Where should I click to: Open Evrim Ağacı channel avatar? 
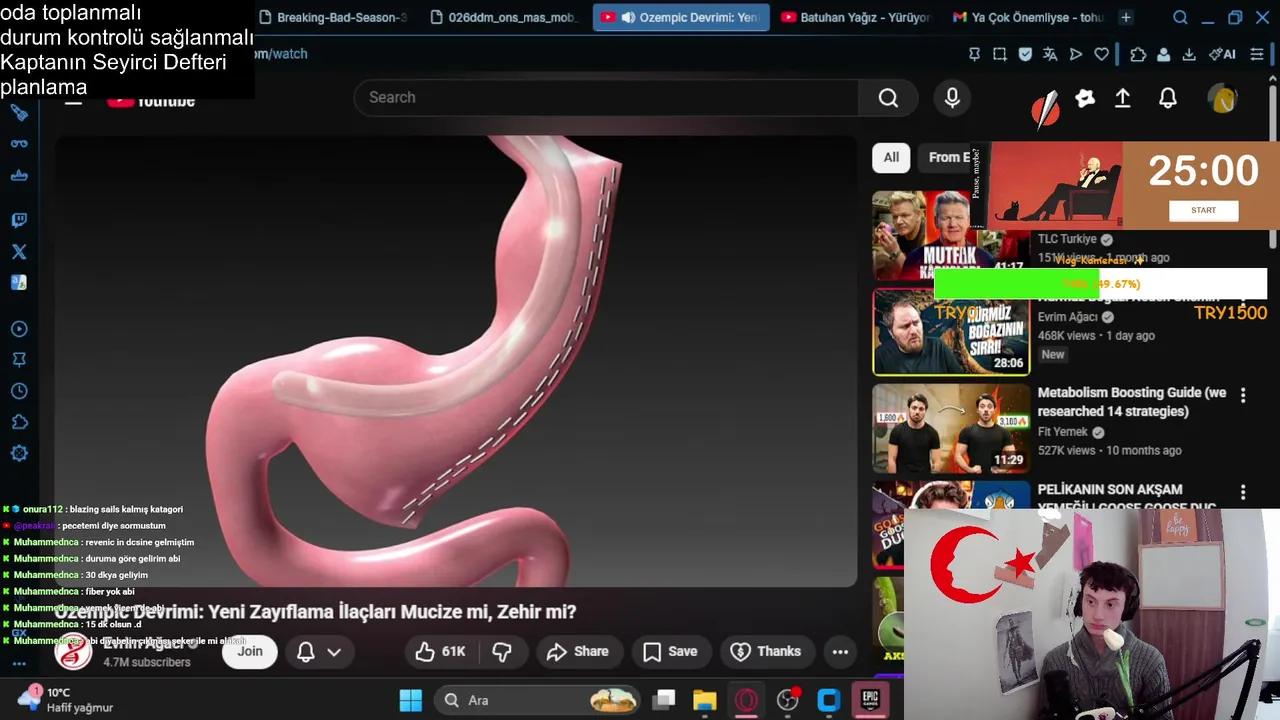click(x=73, y=652)
